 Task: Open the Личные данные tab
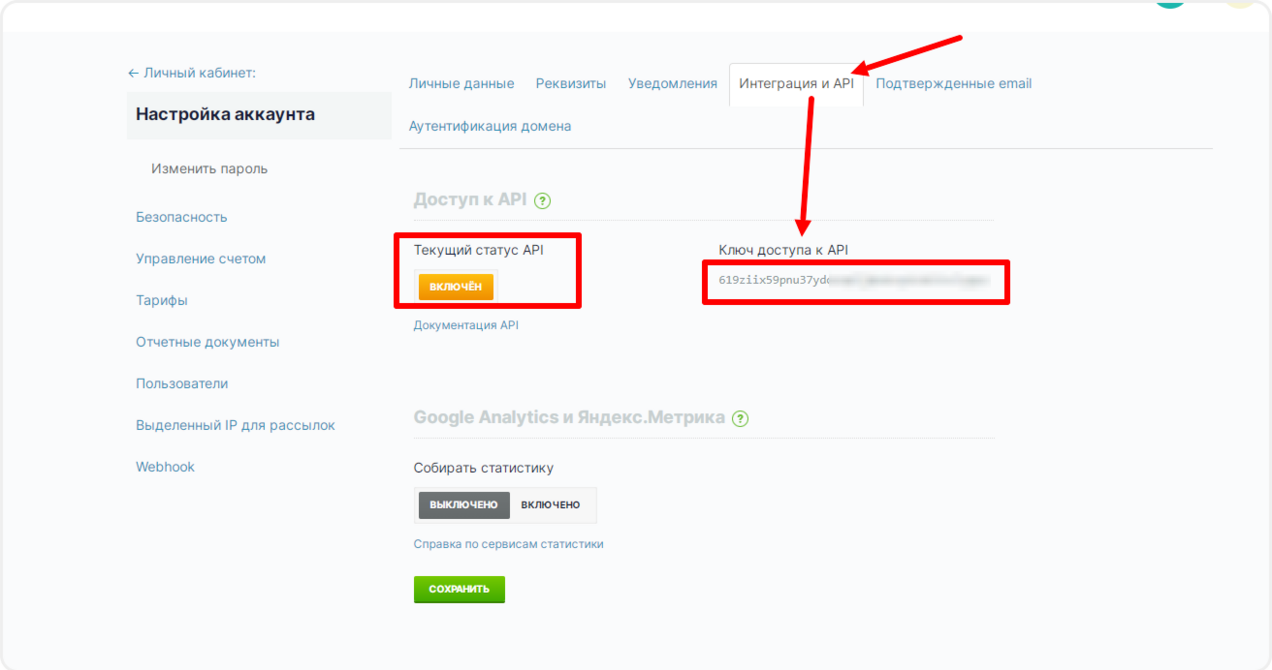click(x=461, y=83)
